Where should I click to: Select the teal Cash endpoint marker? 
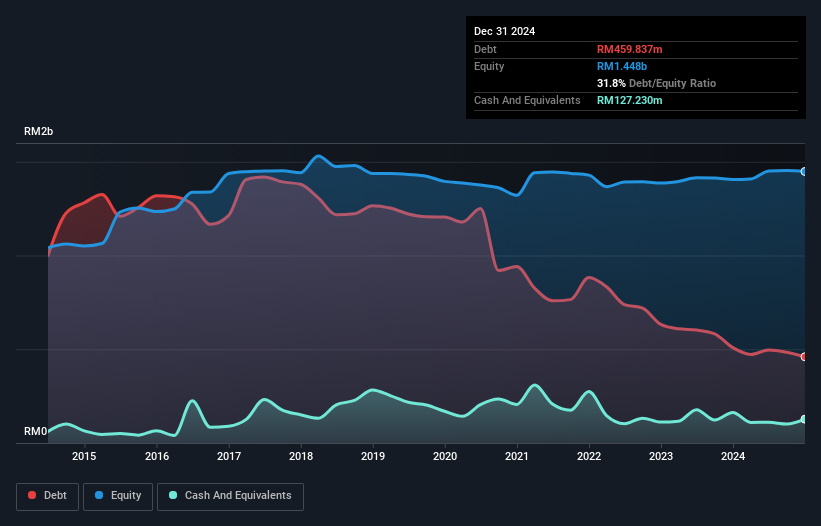point(804,419)
